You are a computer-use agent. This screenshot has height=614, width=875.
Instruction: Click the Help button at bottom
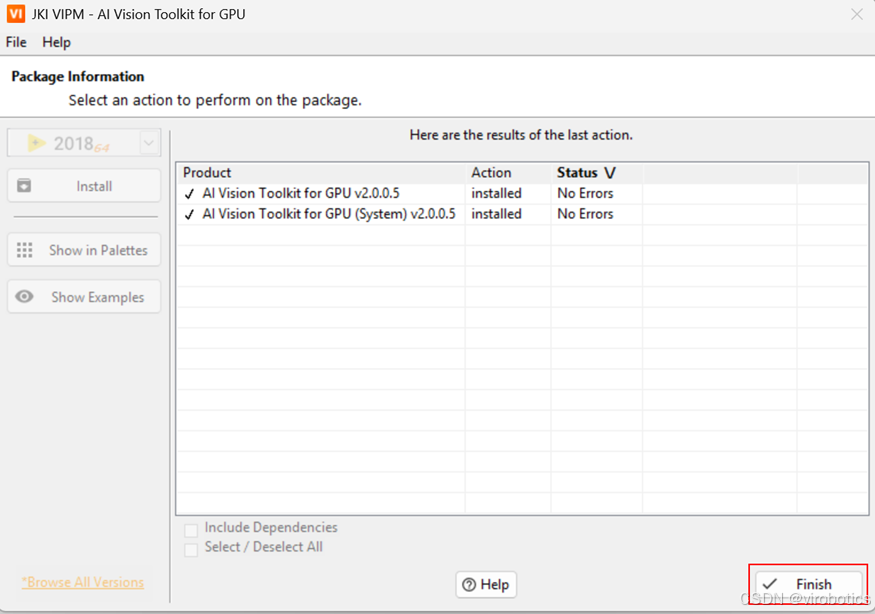[x=486, y=584]
